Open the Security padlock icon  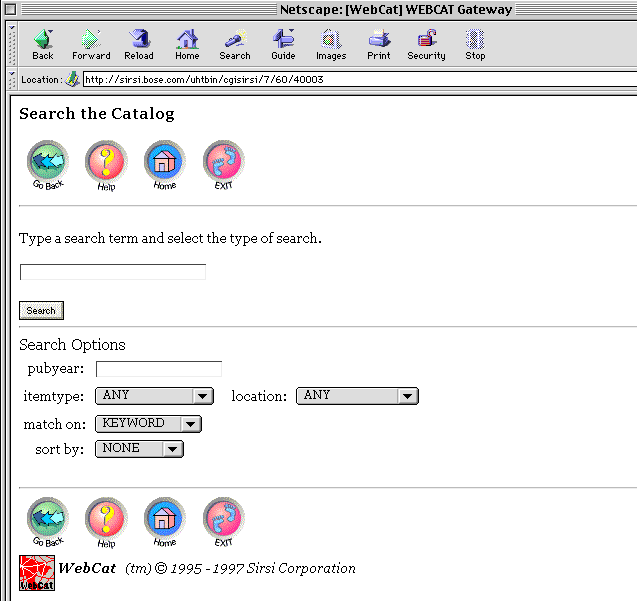(426, 43)
